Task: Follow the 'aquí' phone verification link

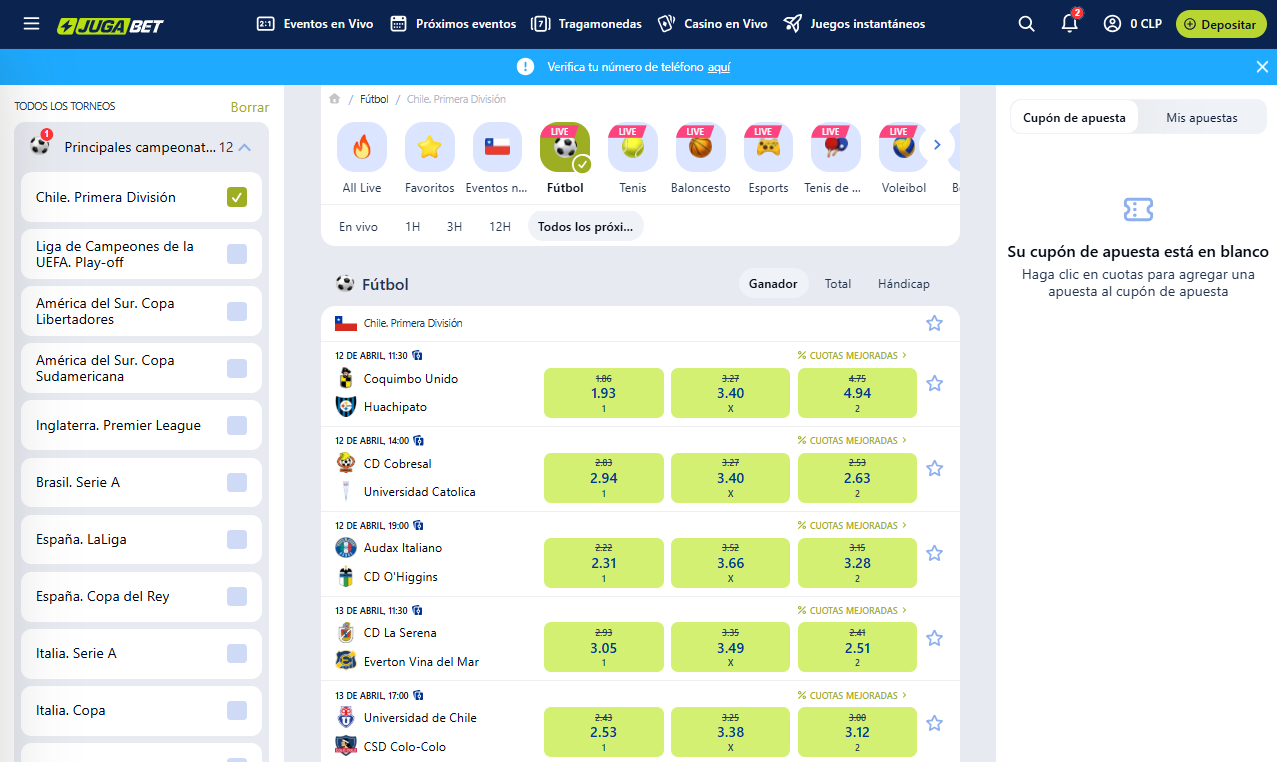Action: click(x=719, y=67)
